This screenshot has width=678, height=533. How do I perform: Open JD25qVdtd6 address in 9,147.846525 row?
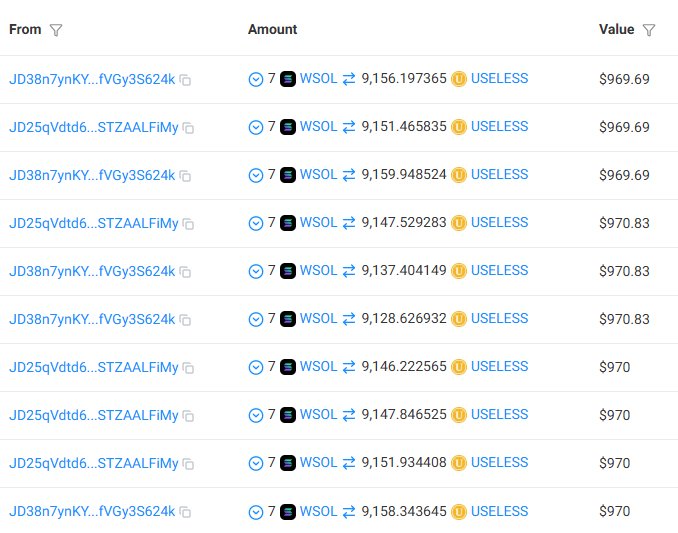(94, 415)
